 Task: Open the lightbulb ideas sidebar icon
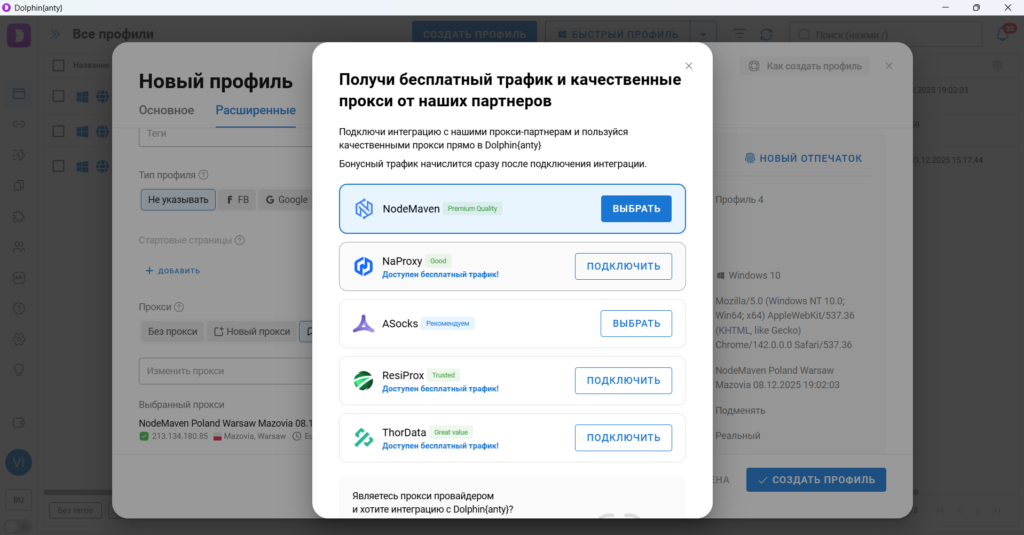coord(19,370)
